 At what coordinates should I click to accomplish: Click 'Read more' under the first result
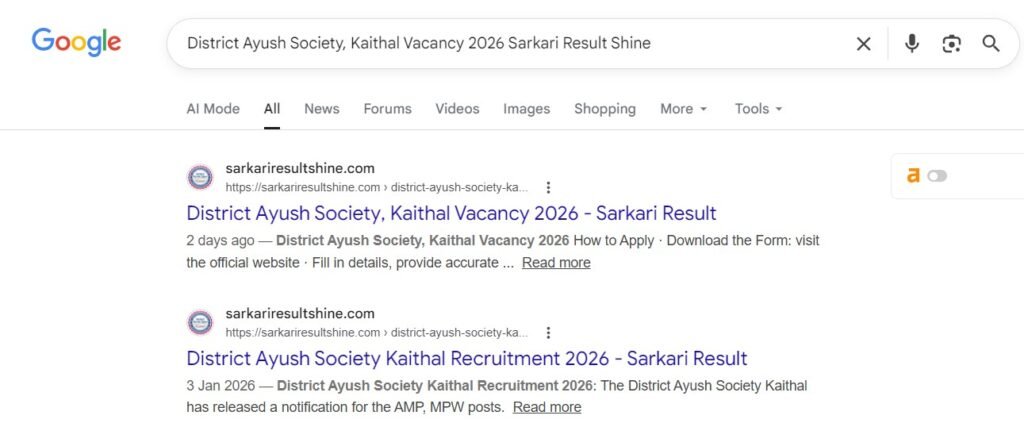pos(556,263)
